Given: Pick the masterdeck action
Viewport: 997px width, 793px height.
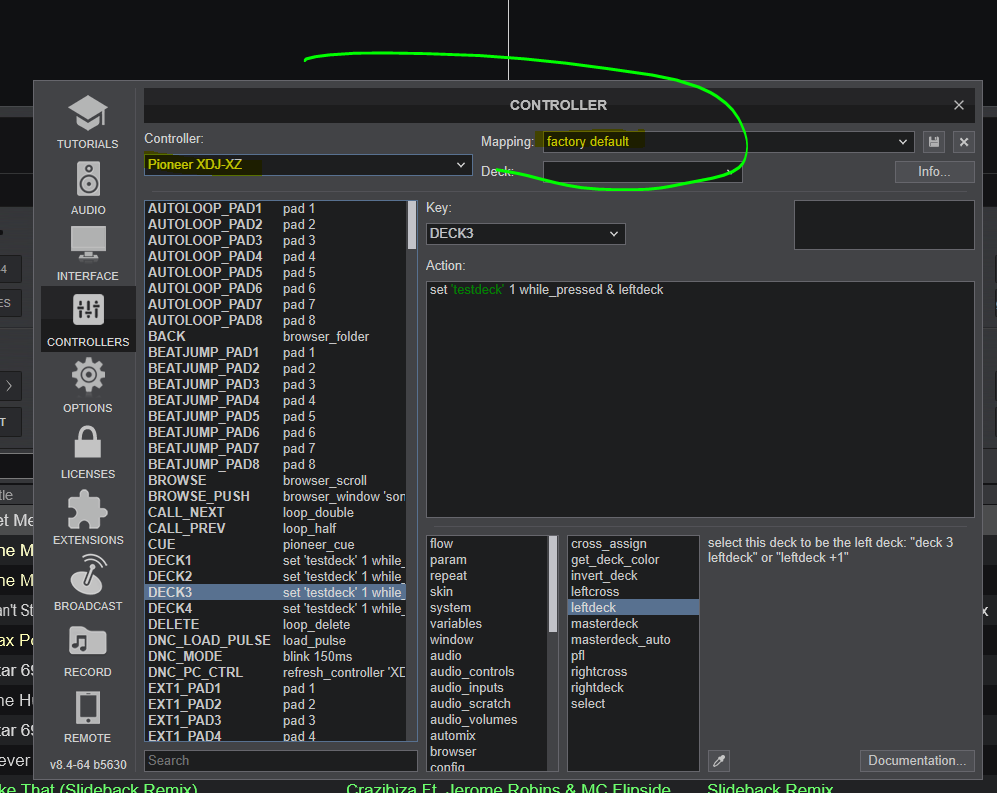Looking at the screenshot, I should pos(633,624).
